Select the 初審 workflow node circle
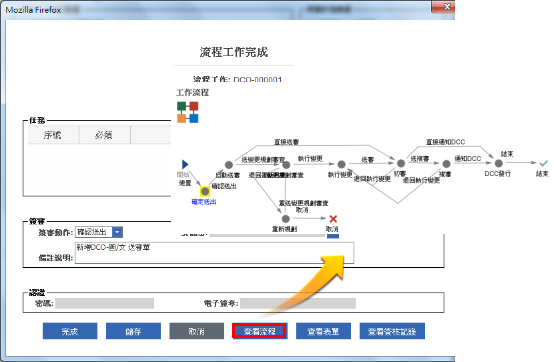Viewport: 554px width, 362px height. (x=401, y=164)
